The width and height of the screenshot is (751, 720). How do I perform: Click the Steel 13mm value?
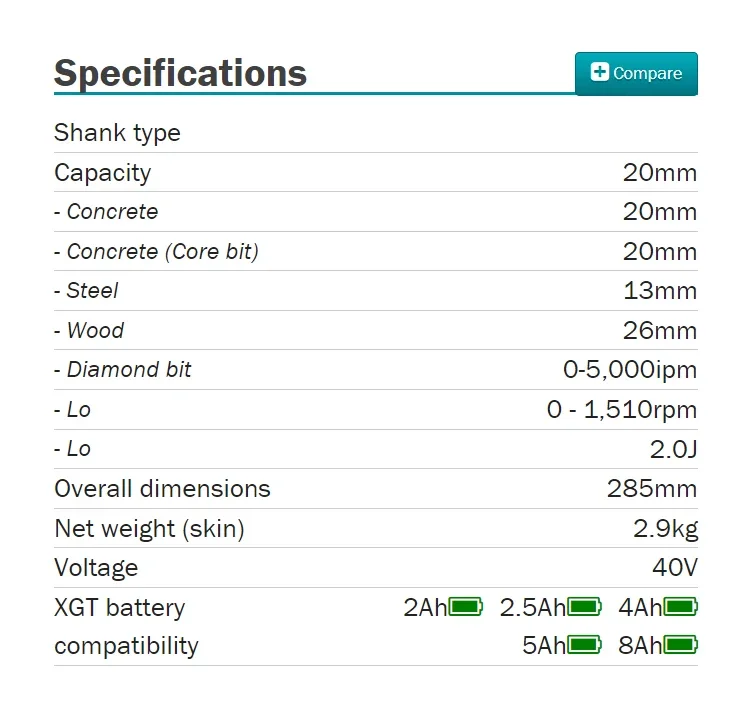tap(660, 291)
